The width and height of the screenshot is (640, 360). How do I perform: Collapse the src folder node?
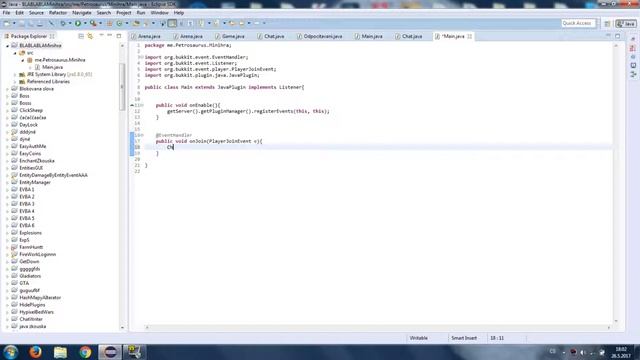tap(15, 53)
